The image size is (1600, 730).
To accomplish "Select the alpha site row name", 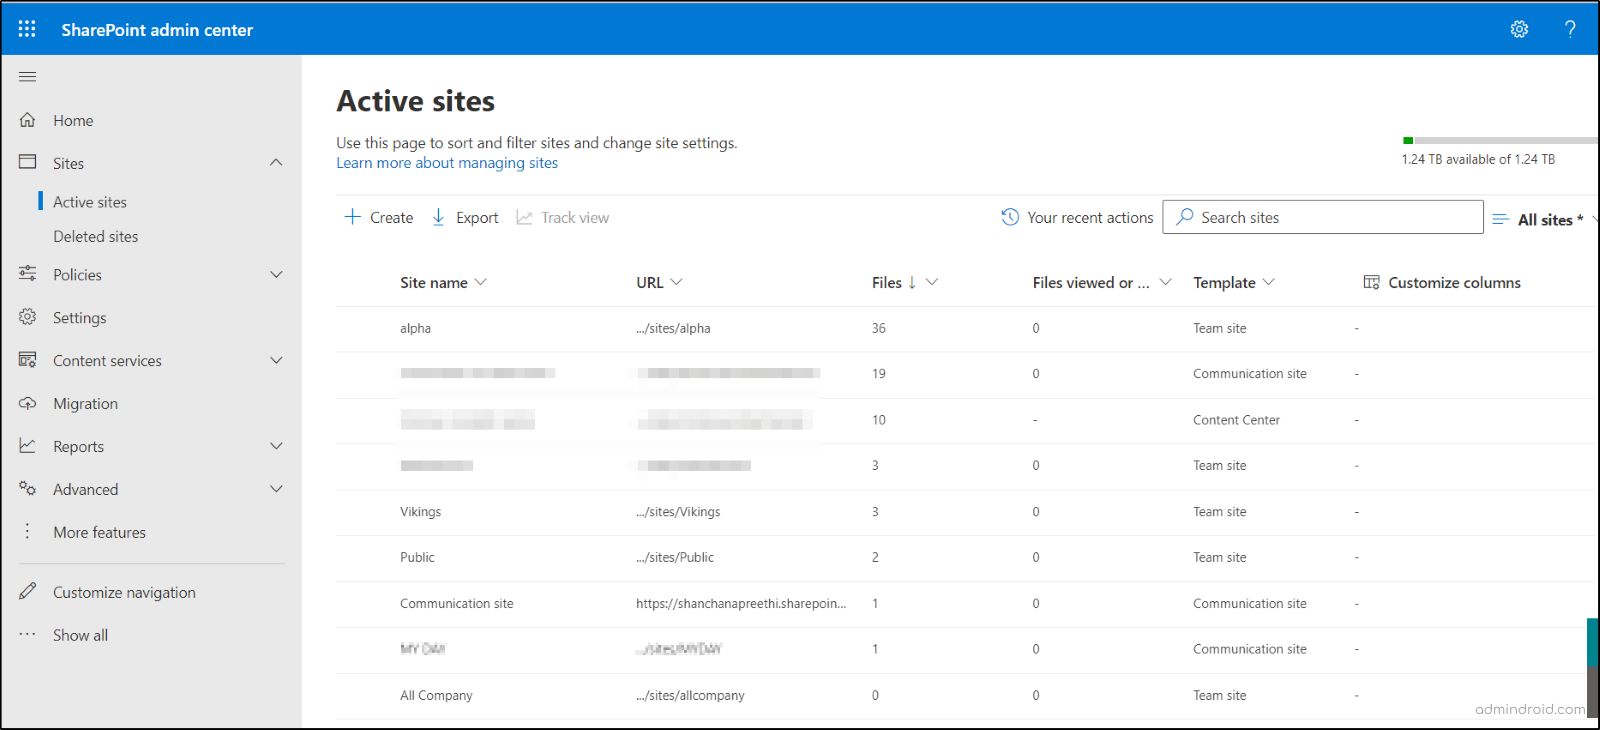I will point(415,328).
